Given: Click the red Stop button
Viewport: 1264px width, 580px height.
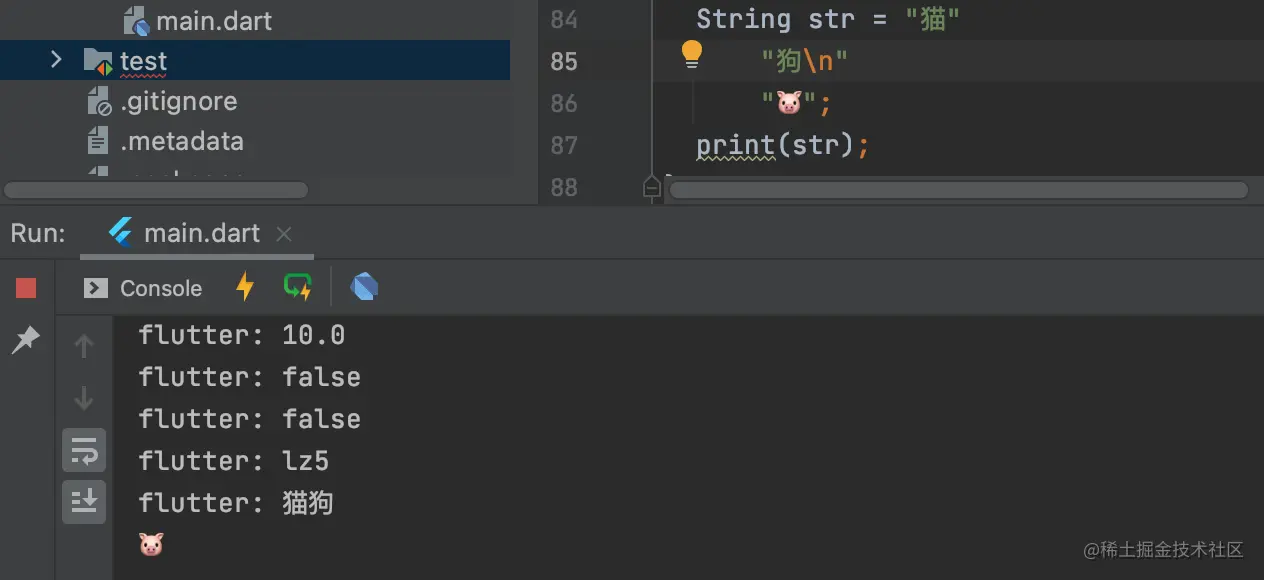Looking at the screenshot, I should (x=26, y=288).
